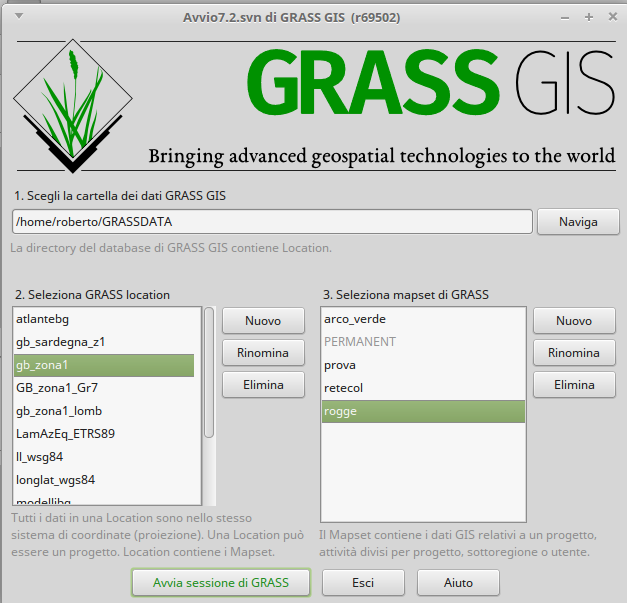Screen dimensions: 627x603
Task: Select the gb_sardegna_z1 location
Action: [x=104, y=342]
